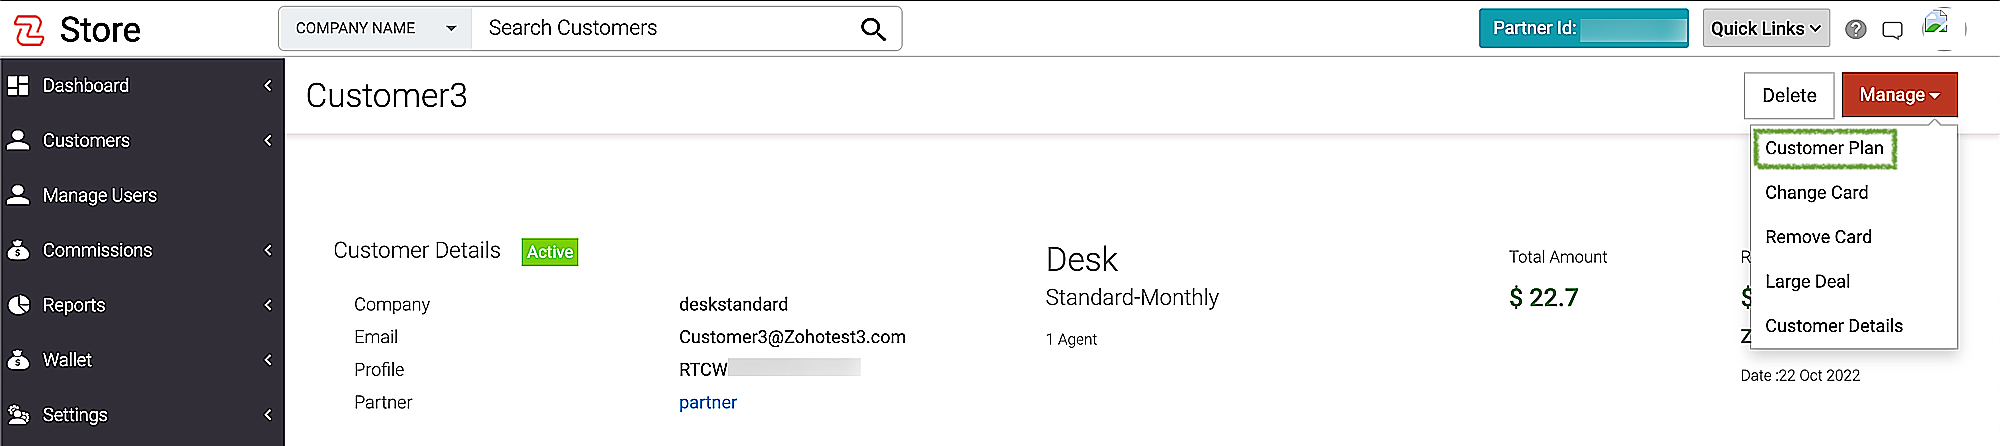Click the user profile avatar
This screenshot has height=446, width=2000.
pos(1937,27)
